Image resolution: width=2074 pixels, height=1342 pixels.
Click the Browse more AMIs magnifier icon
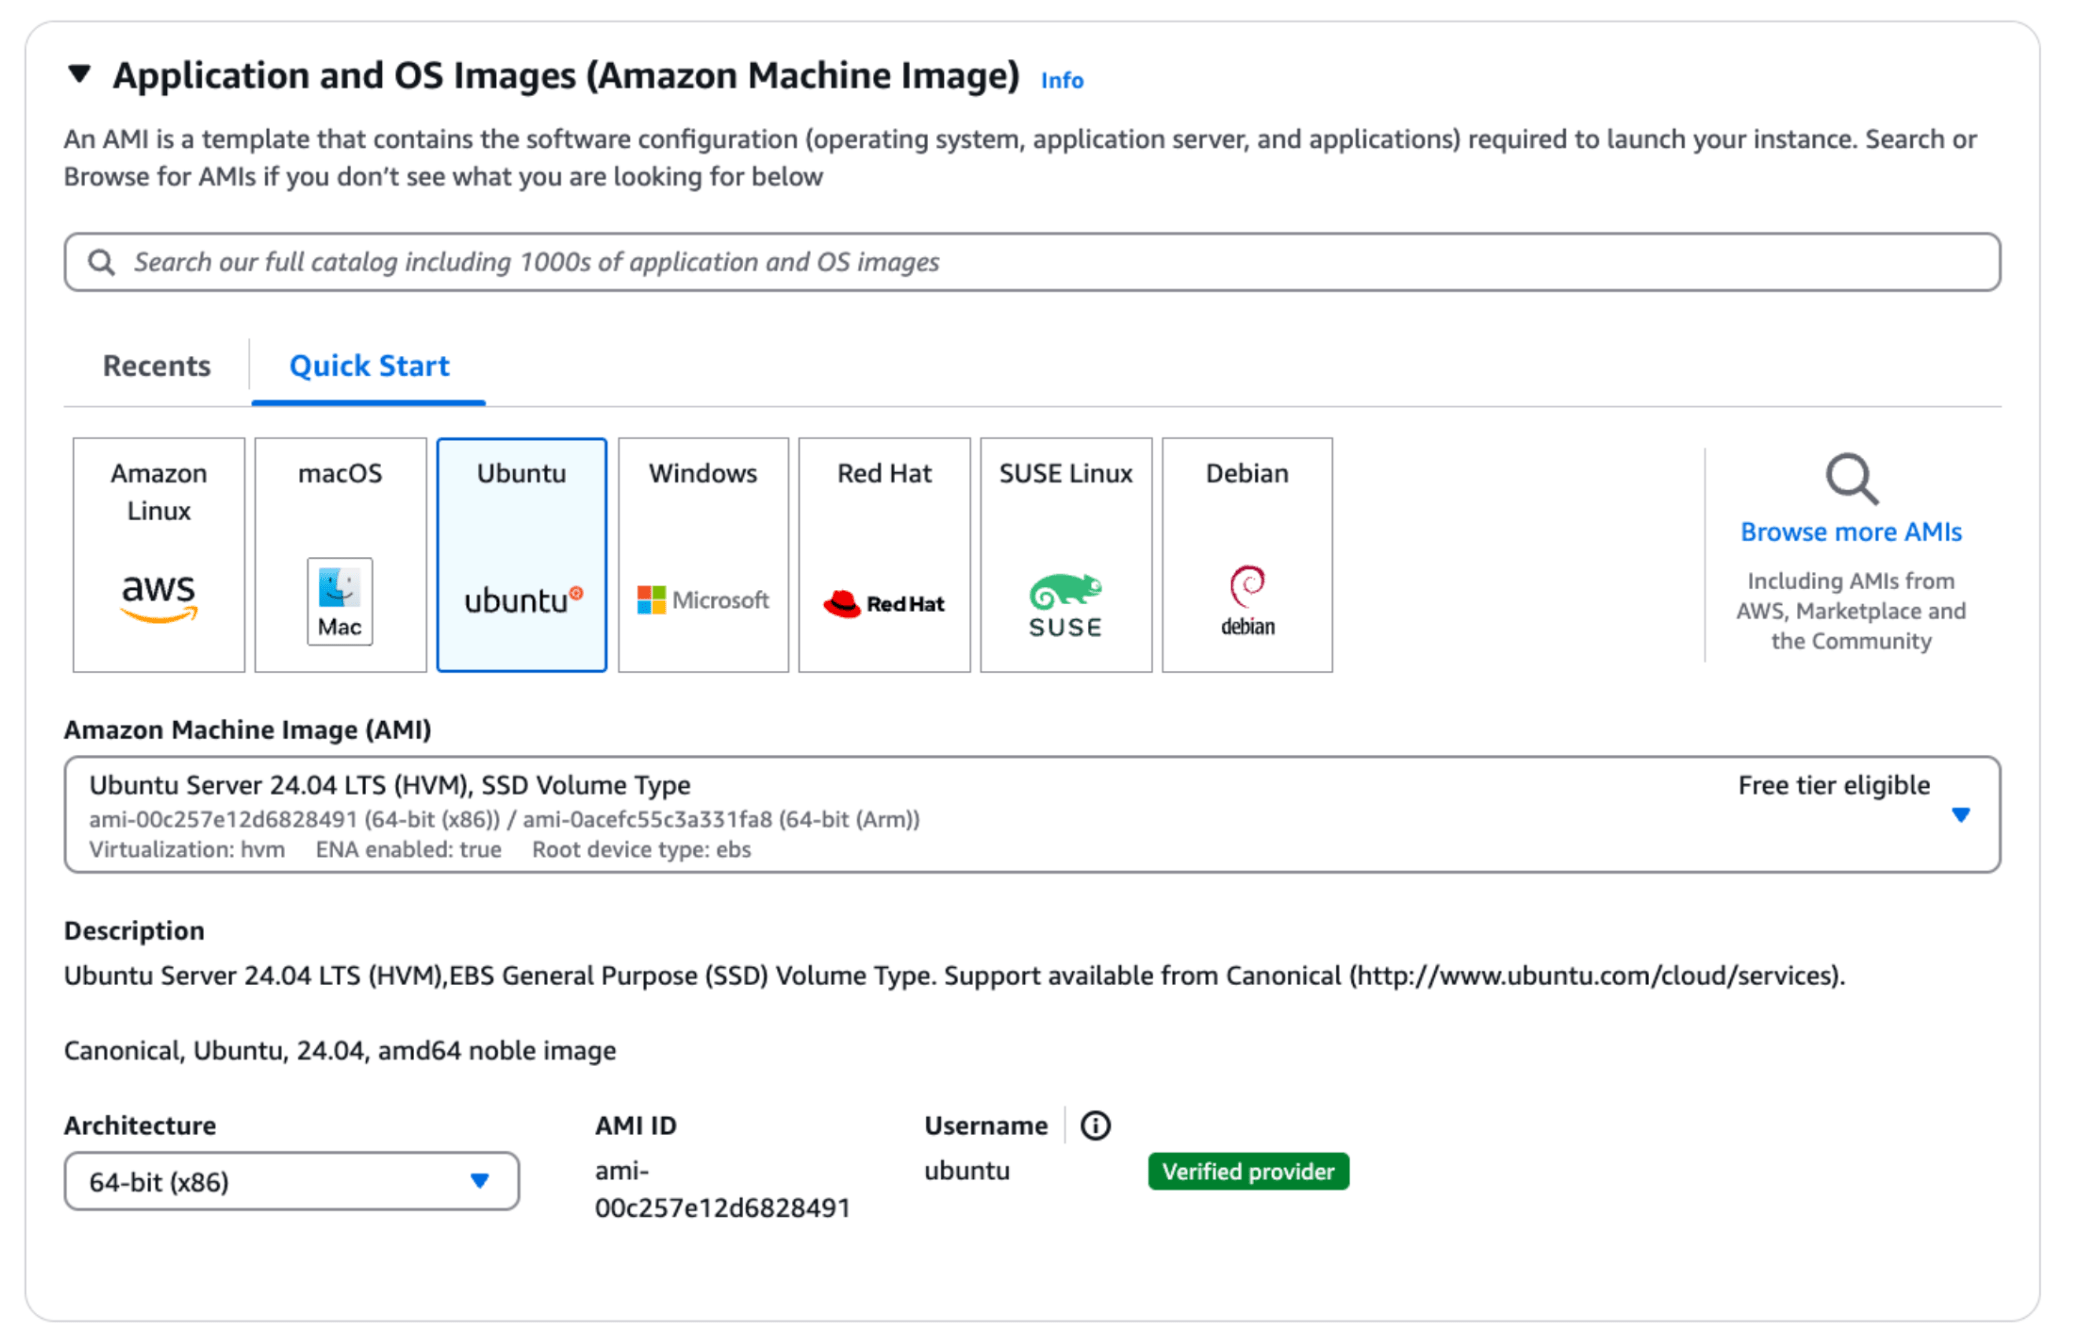coord(1851,479)
